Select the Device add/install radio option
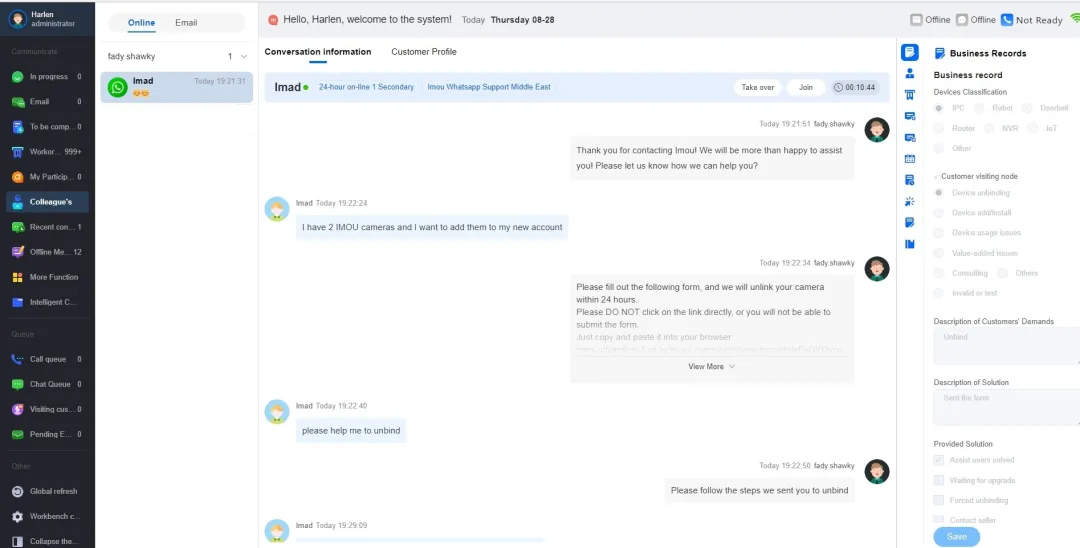The height and width of the screenshot is (548, 1080). click(x=938, y=213)
